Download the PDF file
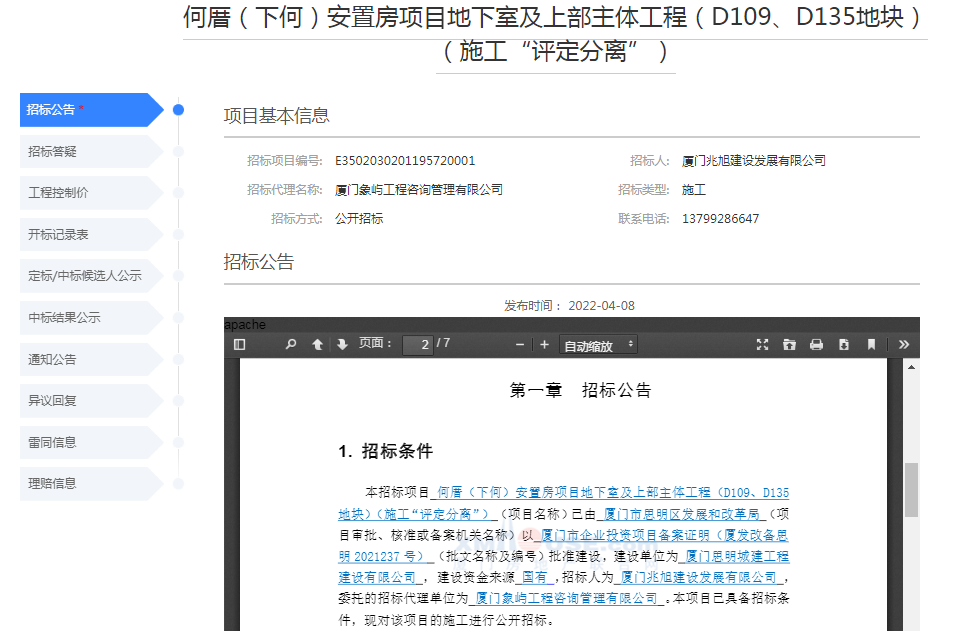Image resolution: width=955 pixels, height=631 pixels. point(844,345)
